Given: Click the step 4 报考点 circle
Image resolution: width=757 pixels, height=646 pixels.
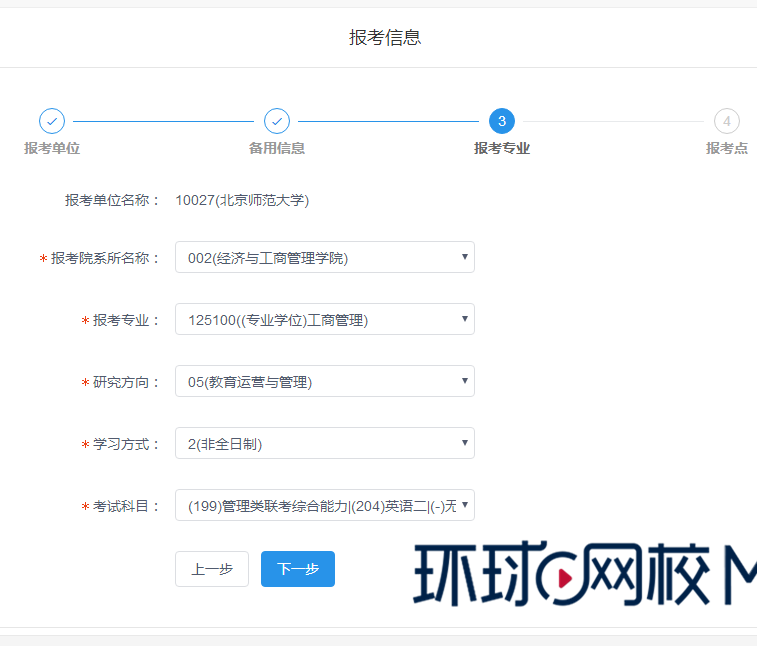Looking at the screenshot, I should tap(727, 121).
